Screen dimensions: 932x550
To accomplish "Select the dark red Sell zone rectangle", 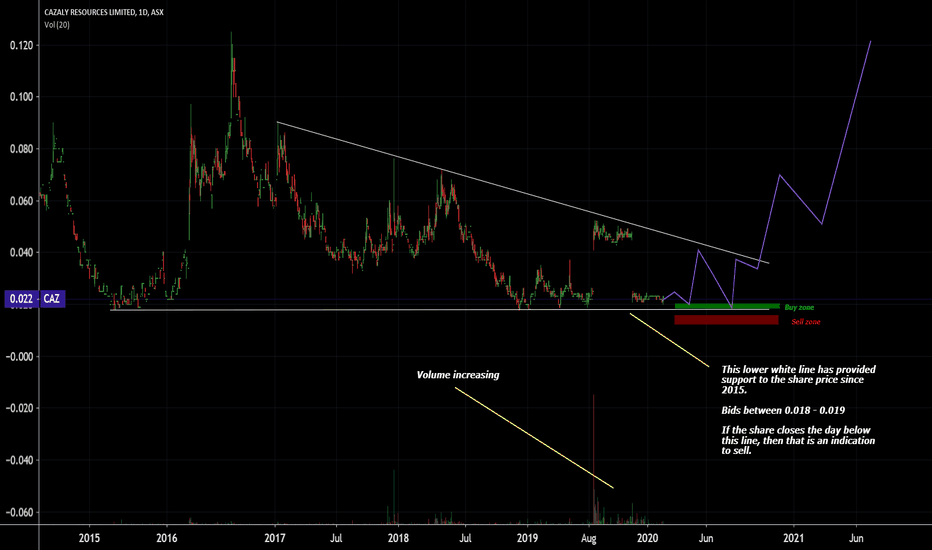I will pos(726,320).
